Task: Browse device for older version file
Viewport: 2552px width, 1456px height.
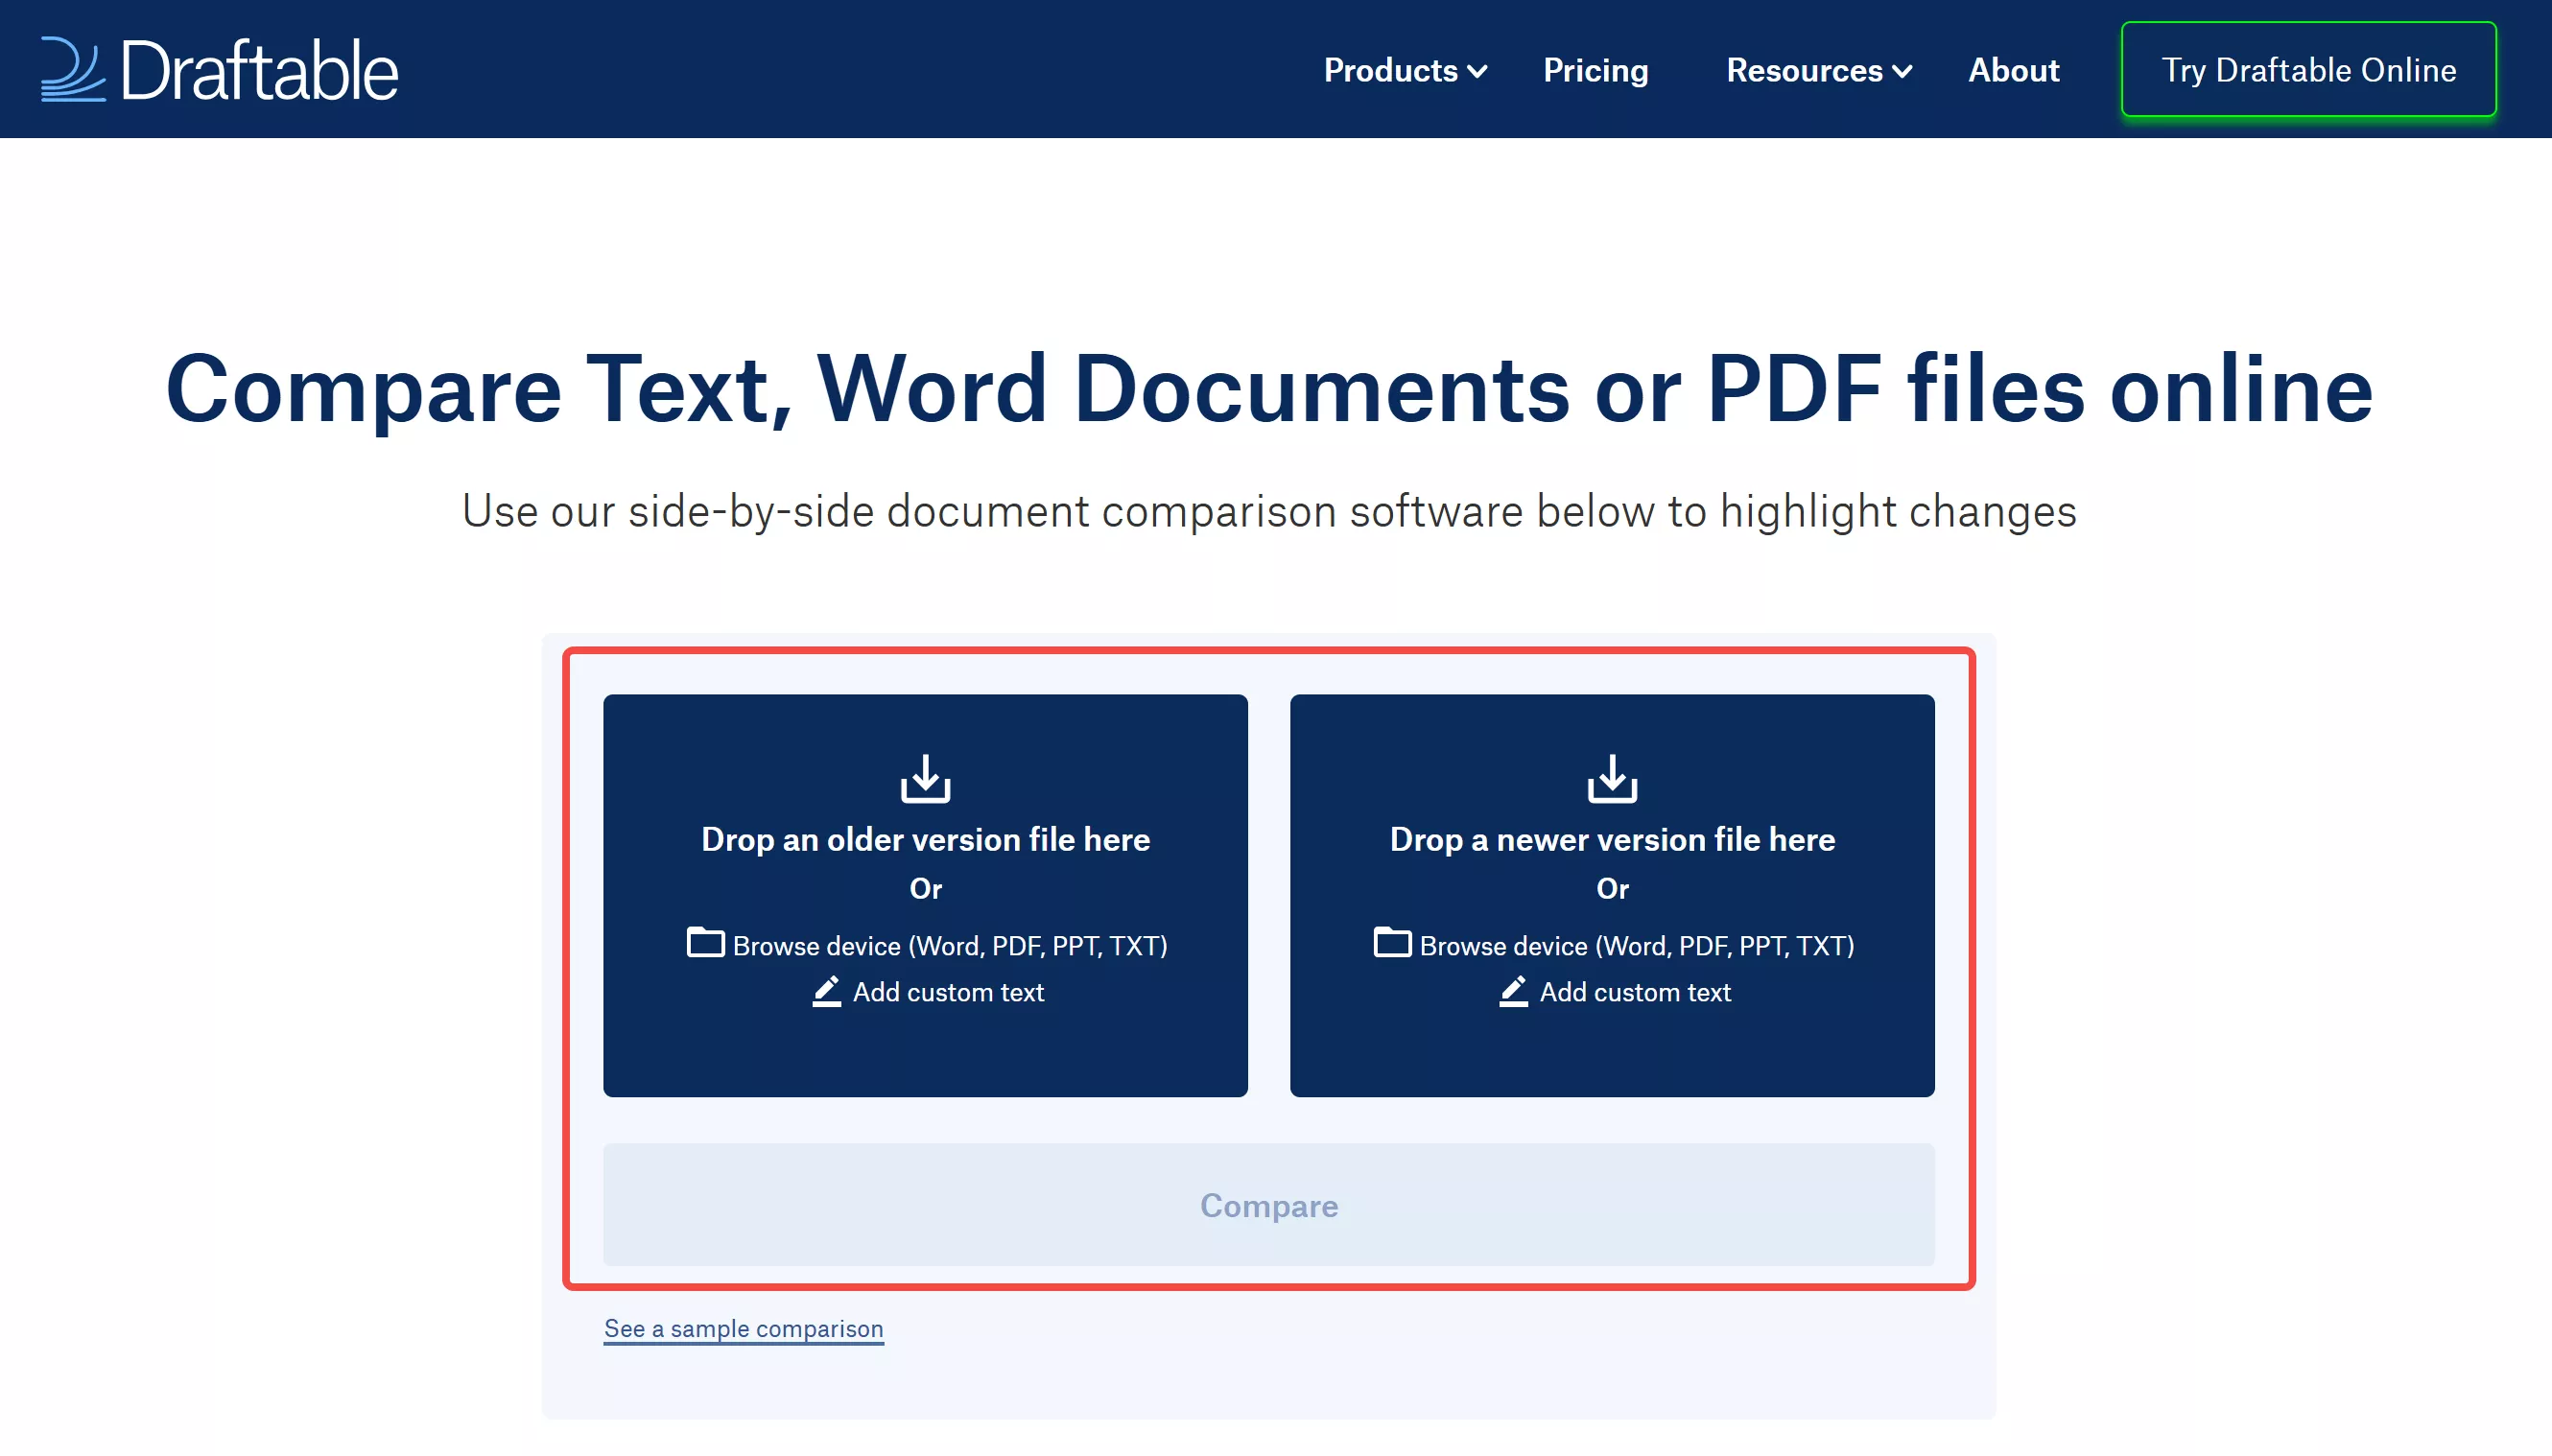Action: tap(949, 946)
